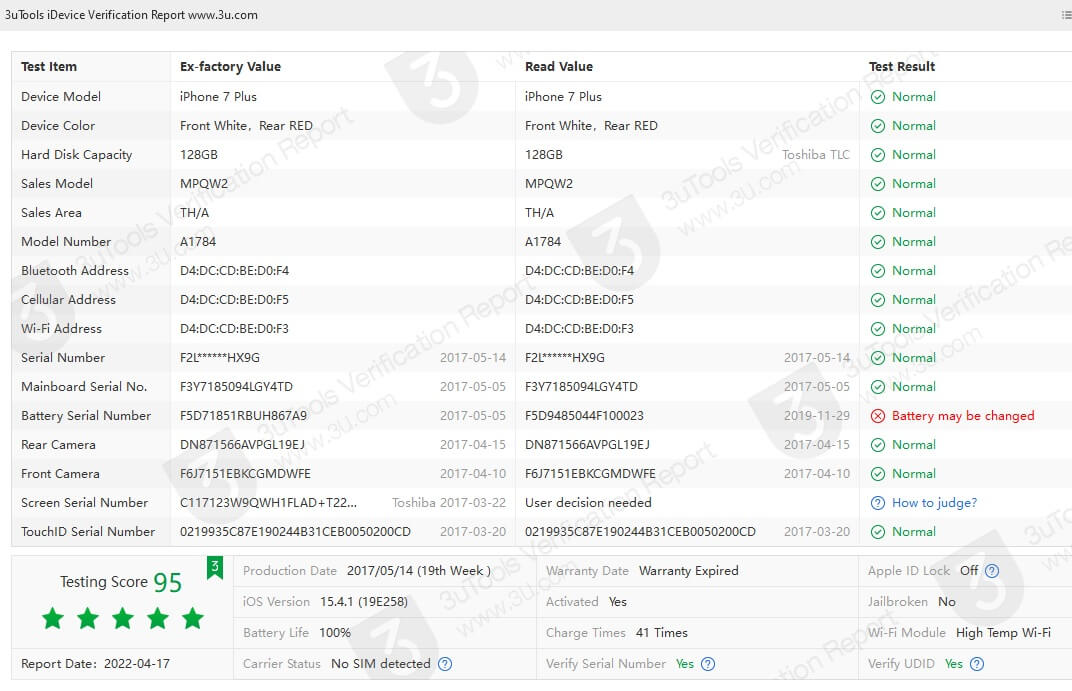Image resolution: width=1072 pixels, height=691 pixels.
Task: Select the Toshiba TLC label
Action: click(815, 154)
